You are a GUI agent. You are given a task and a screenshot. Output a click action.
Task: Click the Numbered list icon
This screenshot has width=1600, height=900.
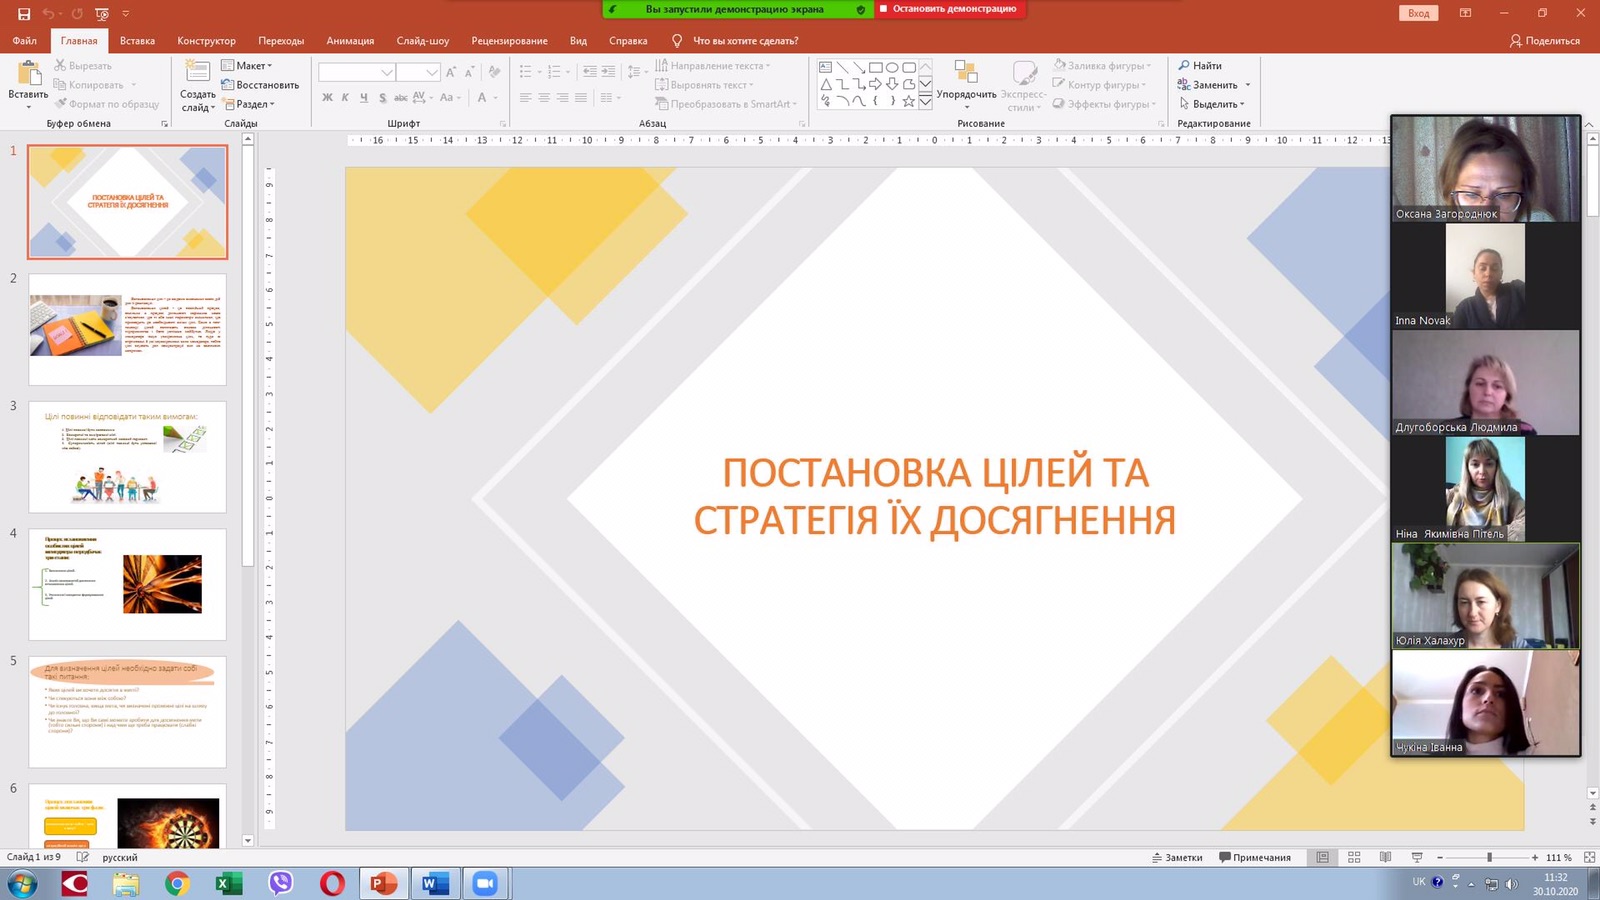pyautogui.click(x=555, y=72)
